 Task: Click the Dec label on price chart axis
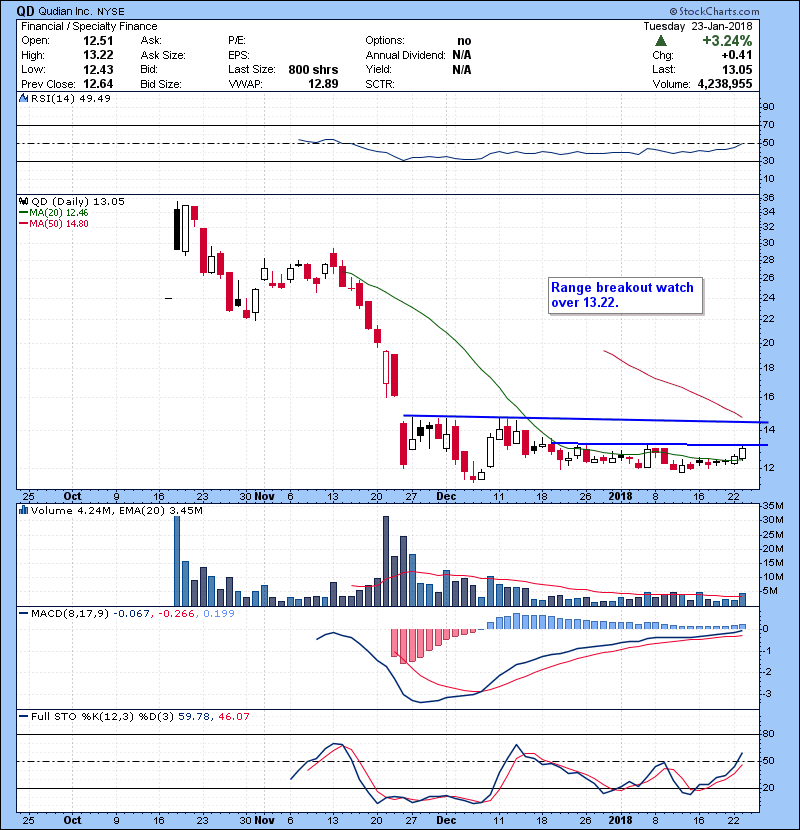pos(446,496)
